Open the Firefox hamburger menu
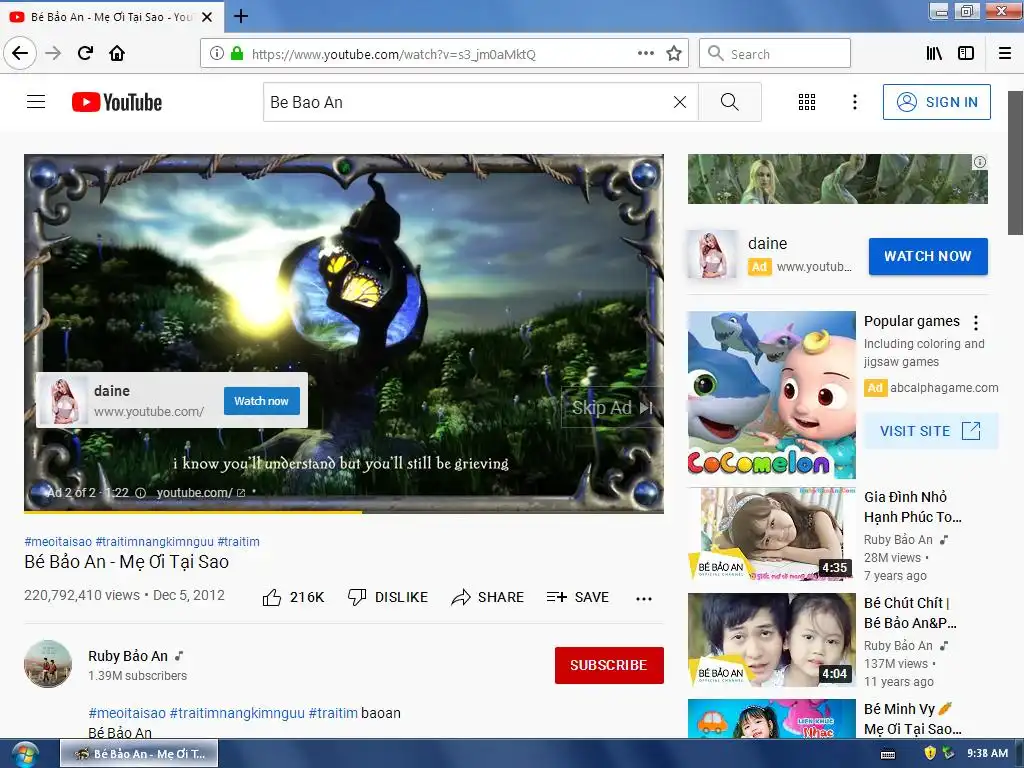The height and width of the screenshot is (768, 1024). coord(1004,54)
